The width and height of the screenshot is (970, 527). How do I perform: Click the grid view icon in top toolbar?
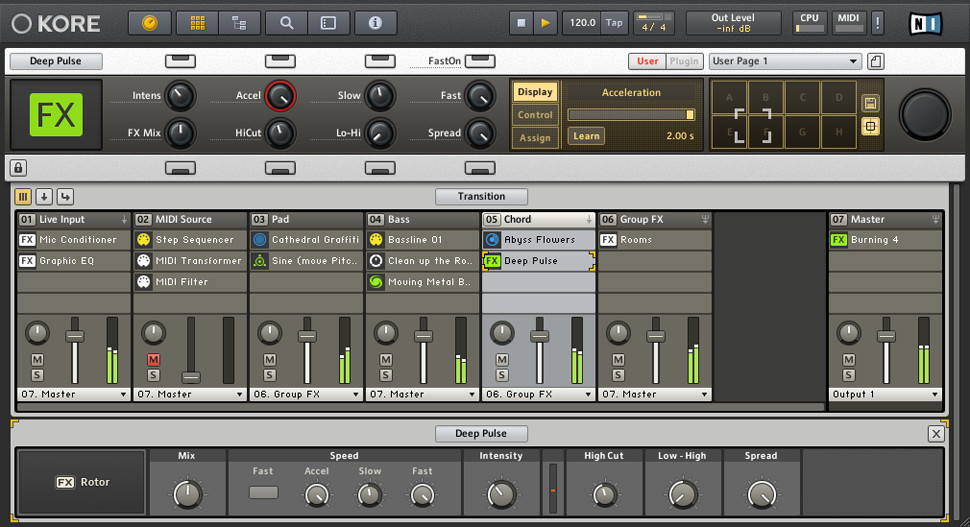[x=198, y=22]
